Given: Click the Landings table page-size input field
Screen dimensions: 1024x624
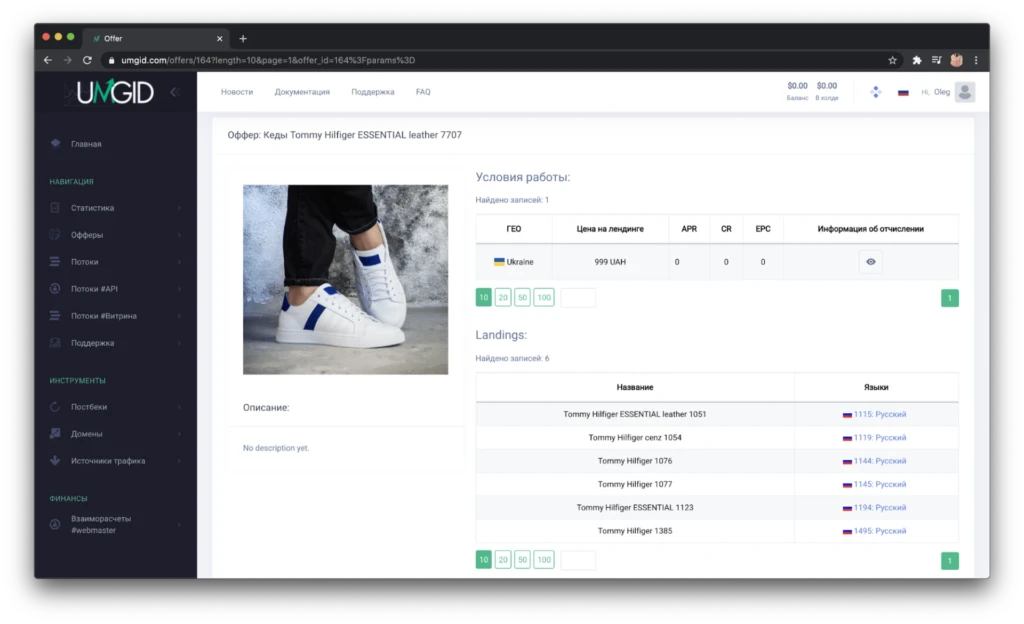Looking at the screenshot, I should [x=578, y=560].
